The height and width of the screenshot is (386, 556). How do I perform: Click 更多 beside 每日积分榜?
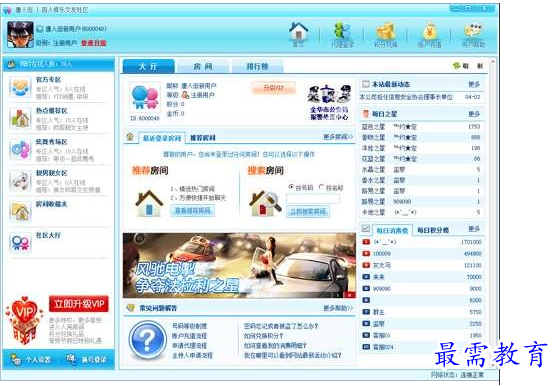pos(474,229)
